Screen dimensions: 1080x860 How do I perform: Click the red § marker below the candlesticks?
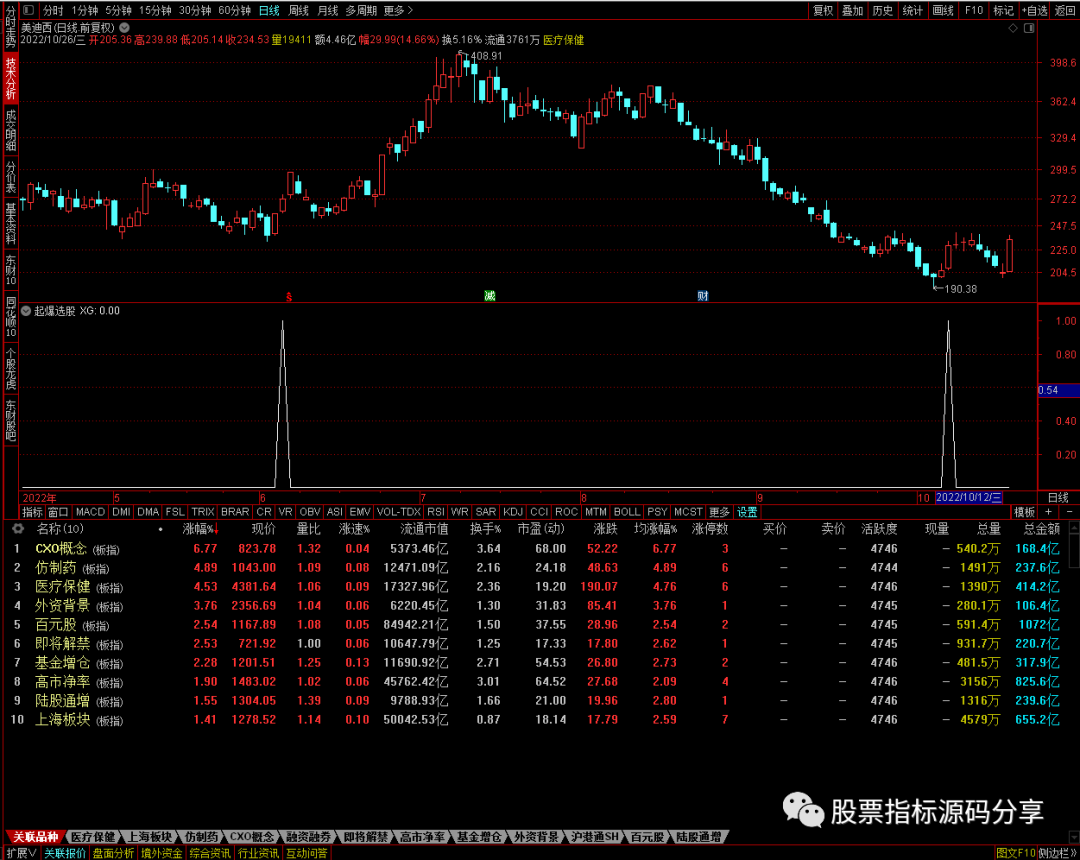point(288,297)
